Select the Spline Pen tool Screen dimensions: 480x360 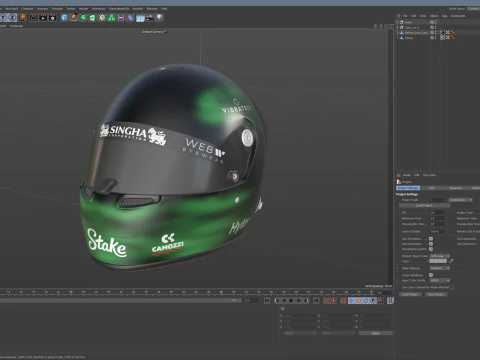pos(74,17)
